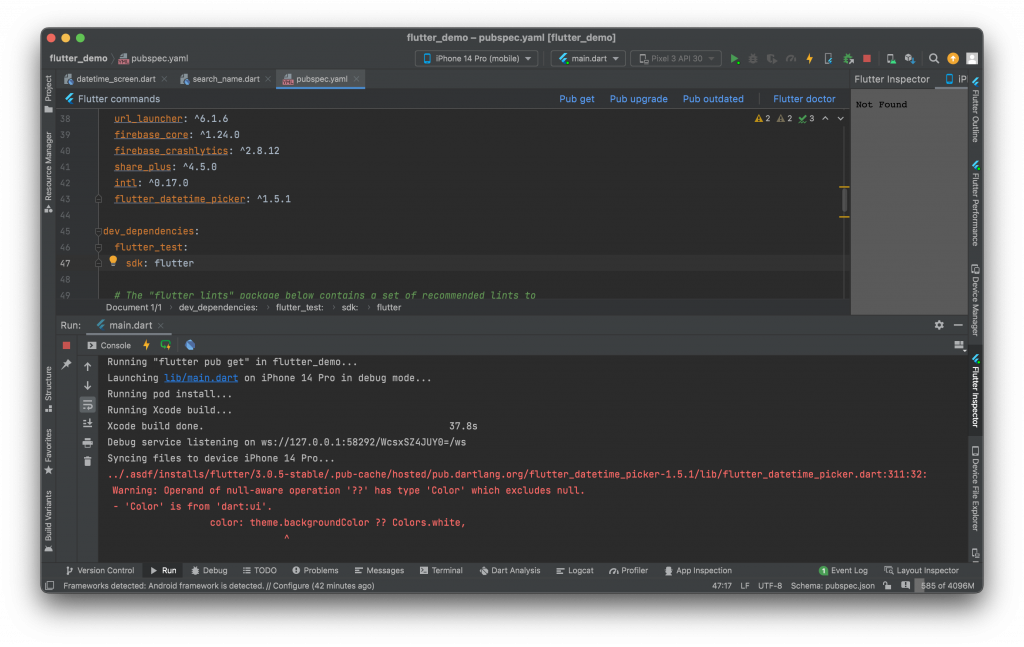Hot reload from Run console toolbar
This screenshot has height=647, width=1024.
tap(146, 345)
